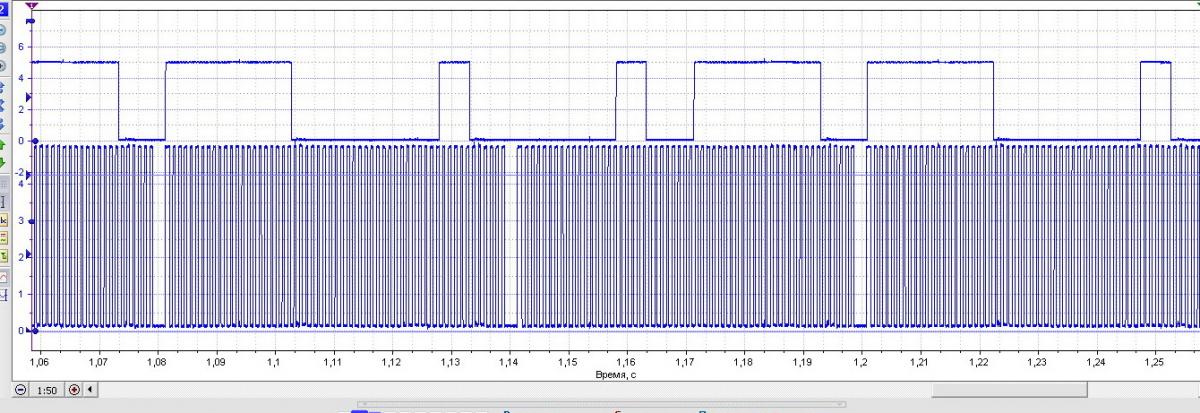Click the 'Время, с' time axis label
Viewport: 1200px width, 413px height.
pos(616,374)
